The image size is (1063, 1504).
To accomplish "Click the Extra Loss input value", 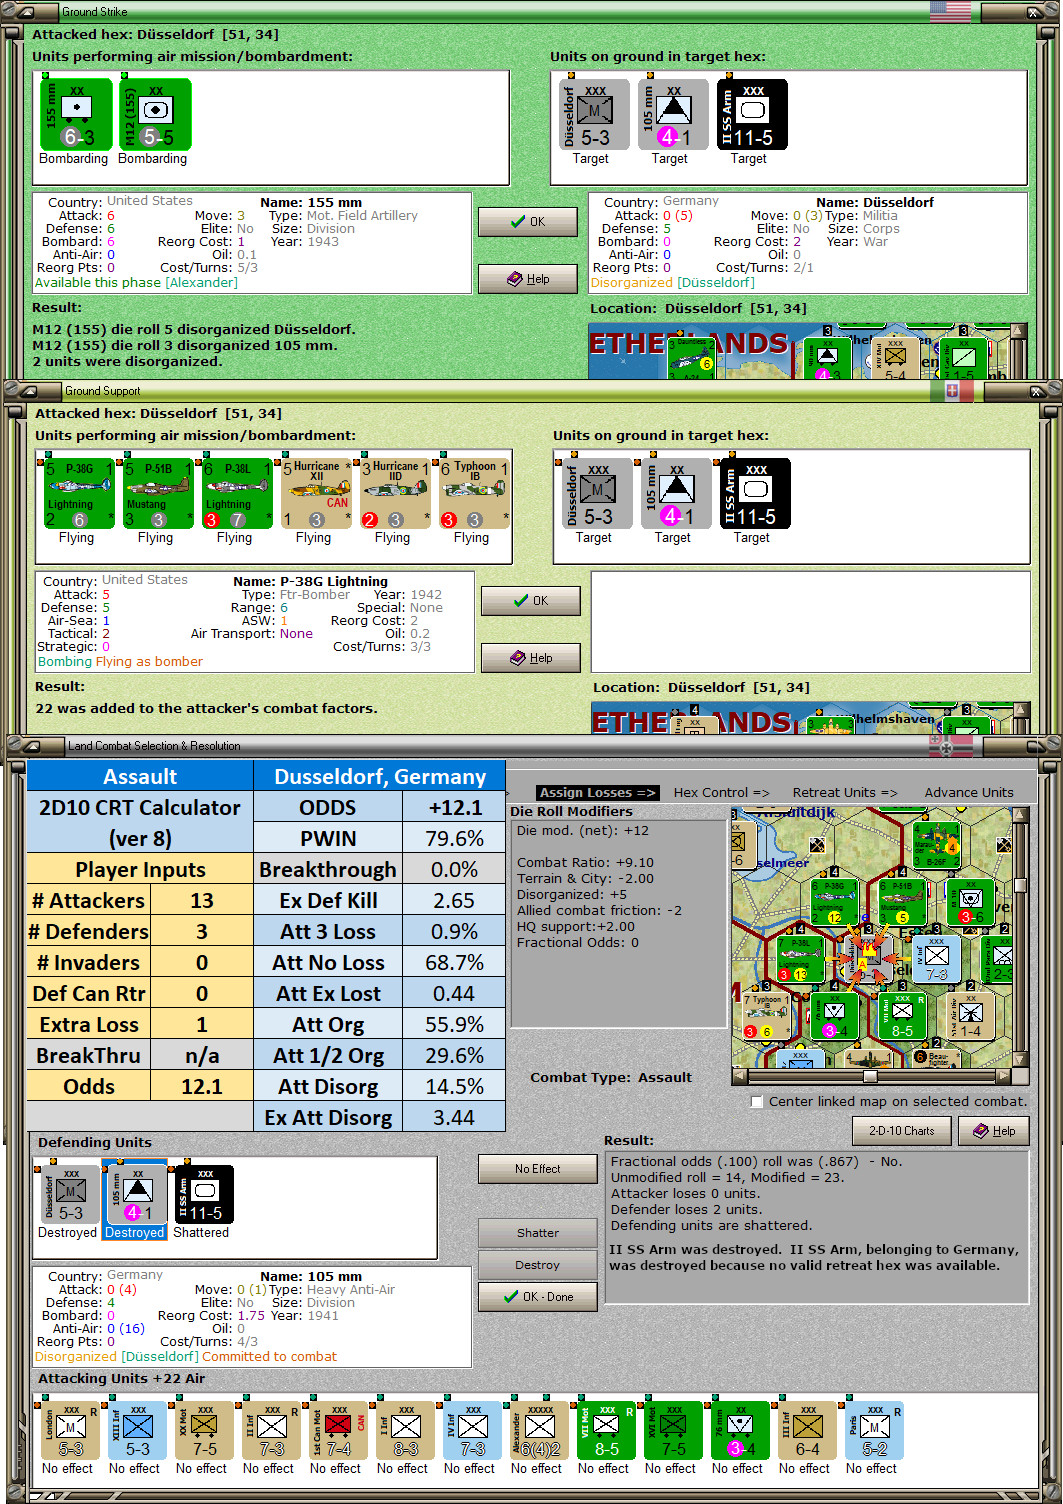I will pos(202,1024).
